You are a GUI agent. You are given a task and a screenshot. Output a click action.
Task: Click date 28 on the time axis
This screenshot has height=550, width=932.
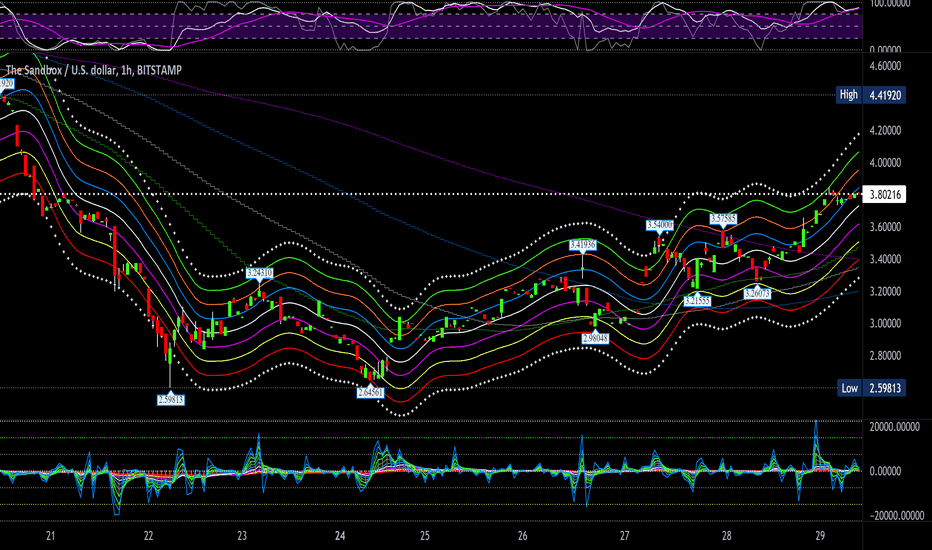pyautogui.click(x=727, y=536)
